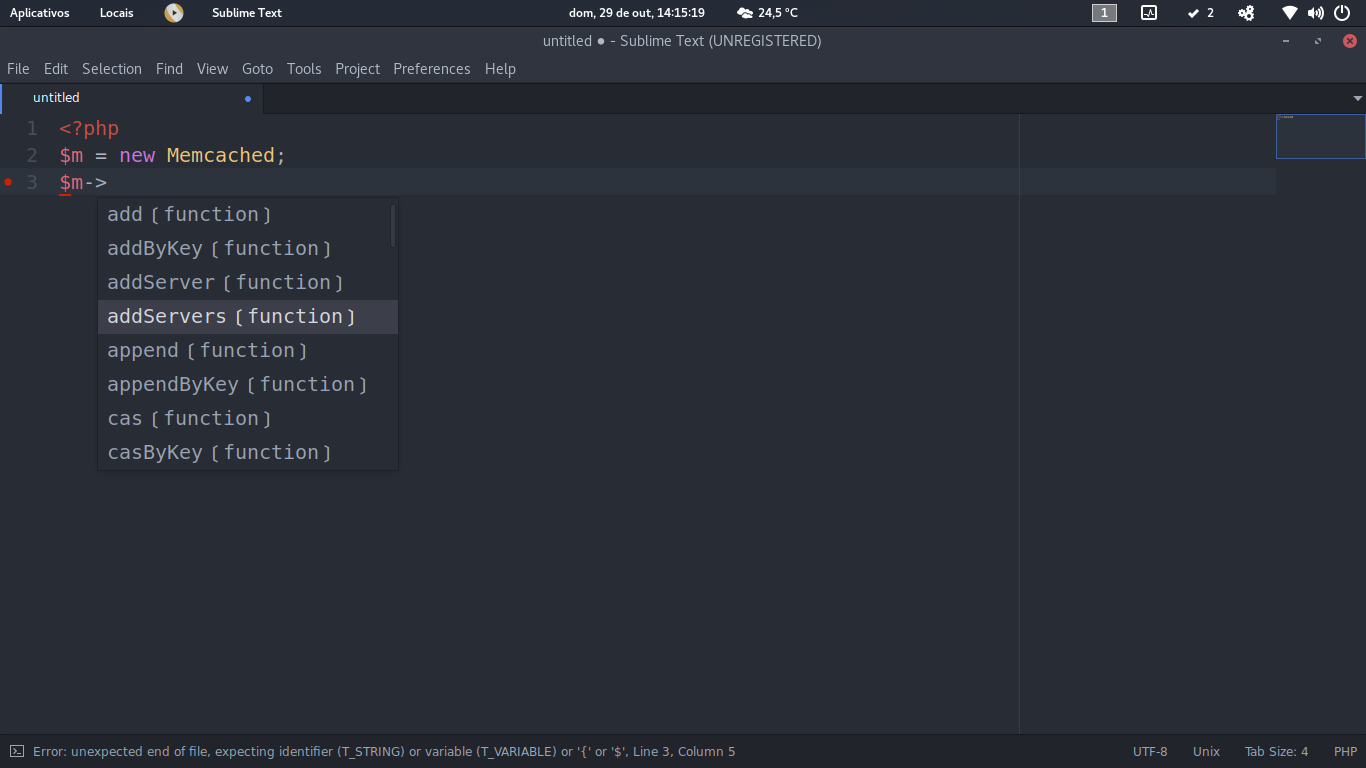Select addServers from the autocomplete popup
The height and width of the screenshot is (768, 1366).
click(x=232, y=316)
